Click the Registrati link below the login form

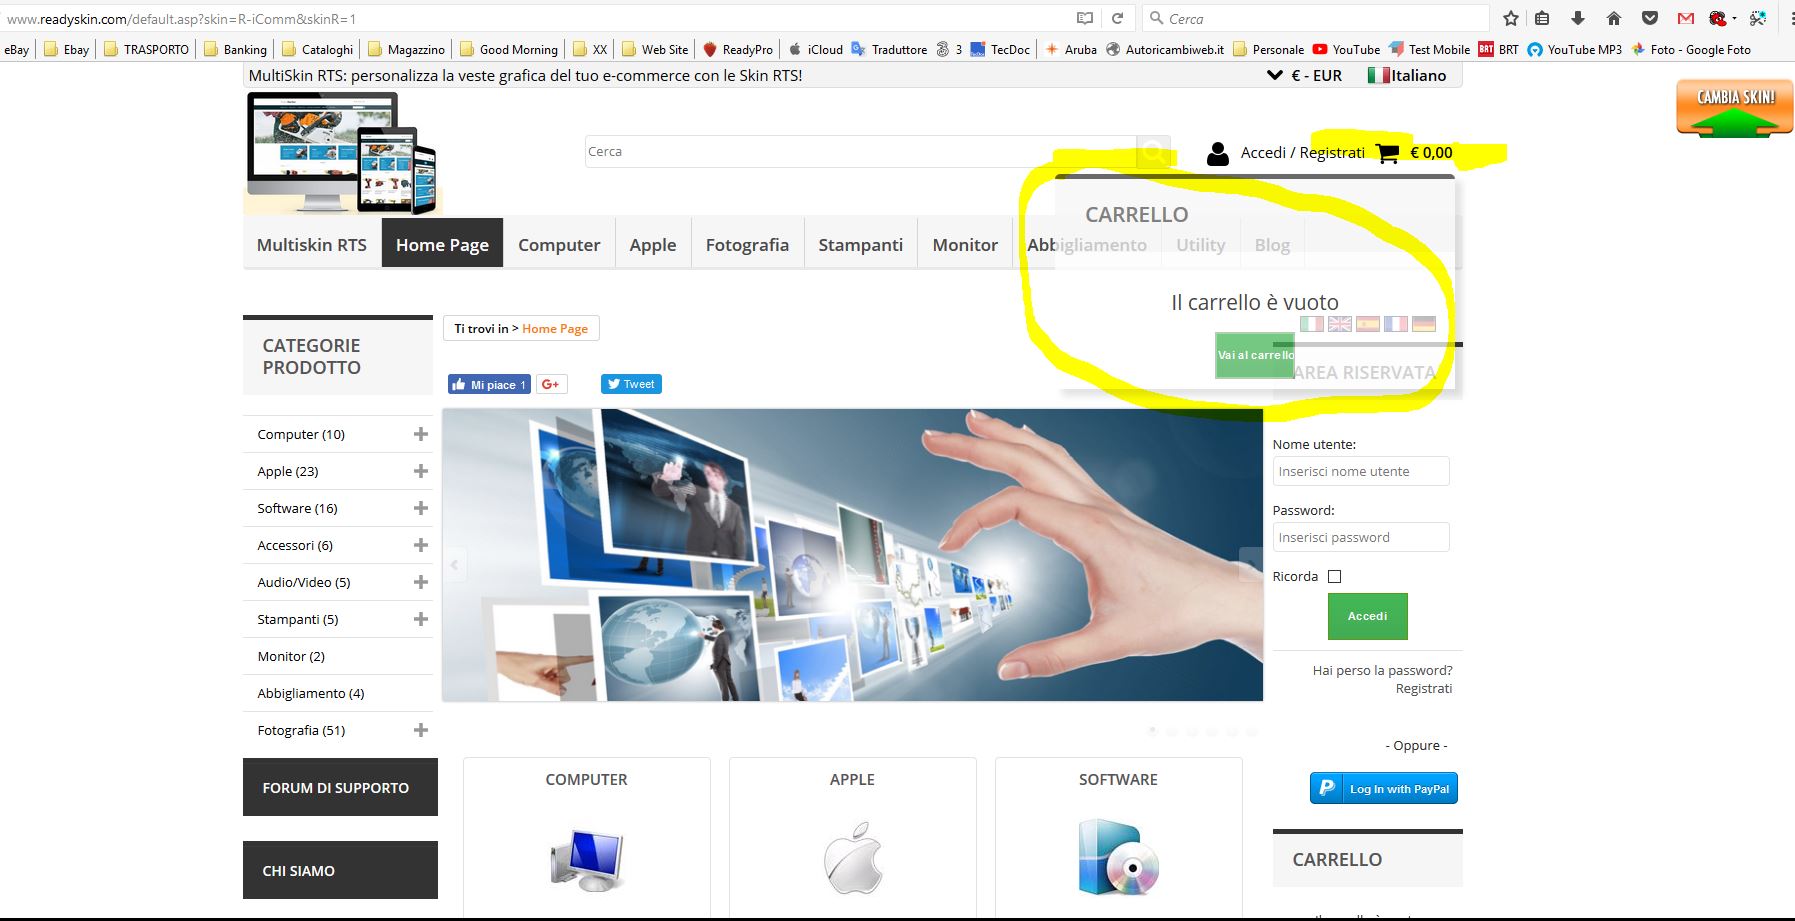1424,688
